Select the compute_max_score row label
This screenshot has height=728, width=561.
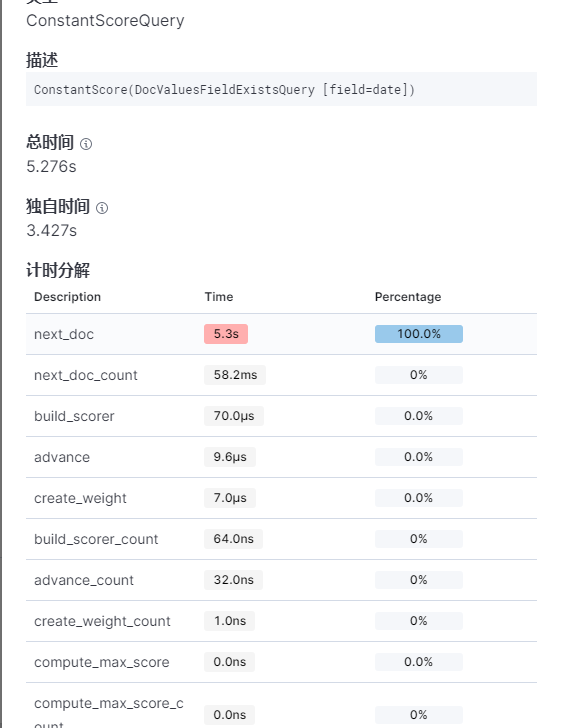102,663
